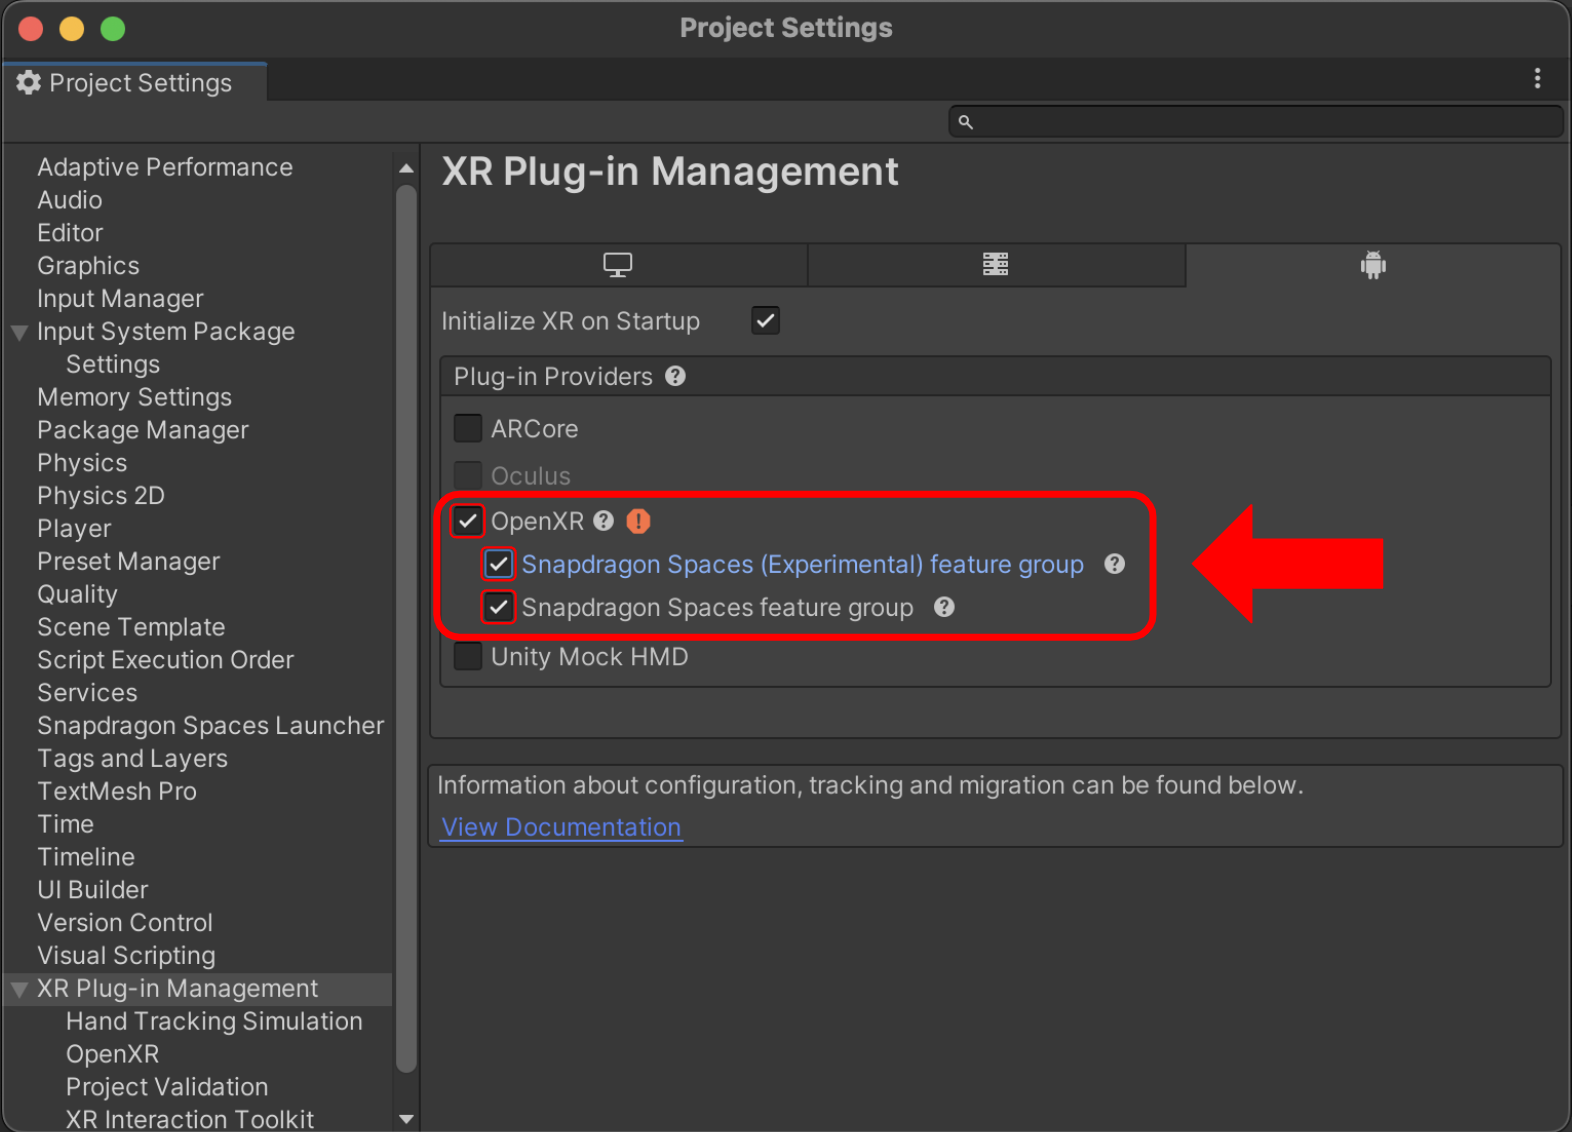
Task: Select Memory Settings category
Action: coord(134,397)
